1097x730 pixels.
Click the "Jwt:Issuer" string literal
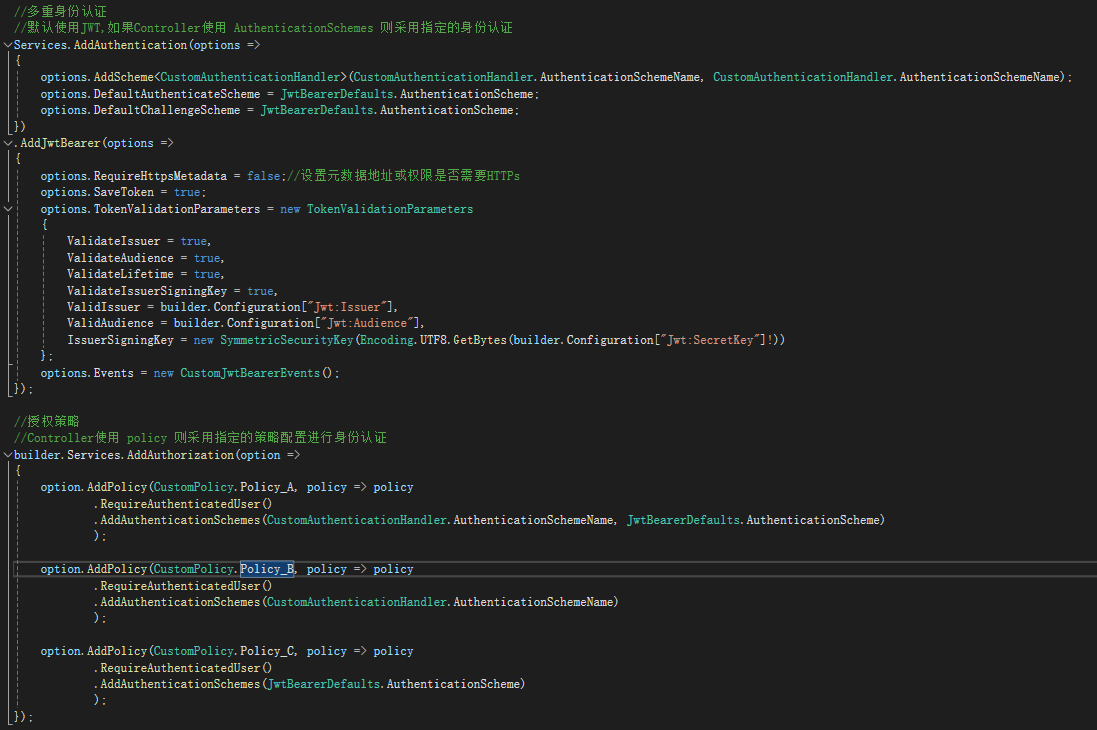click(x=348, y=307)
